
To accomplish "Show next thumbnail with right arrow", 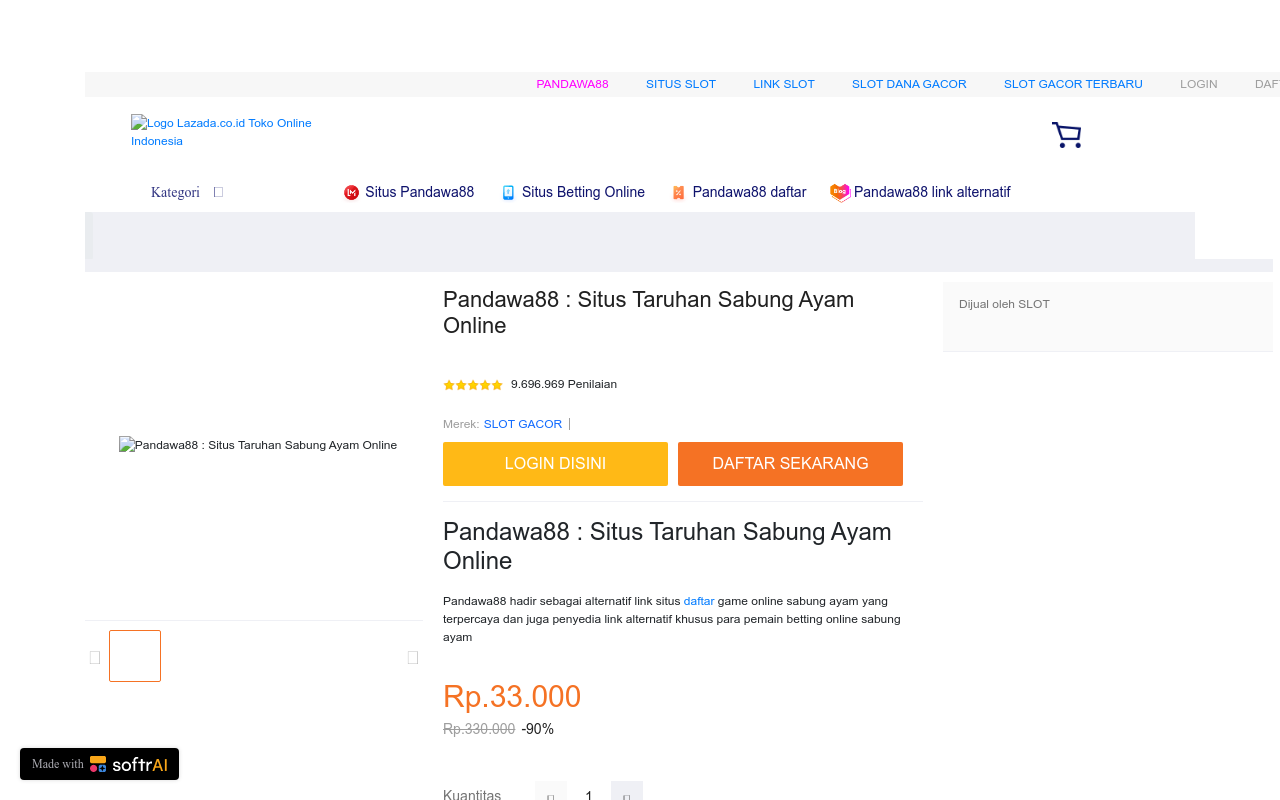I will point(413,657).
